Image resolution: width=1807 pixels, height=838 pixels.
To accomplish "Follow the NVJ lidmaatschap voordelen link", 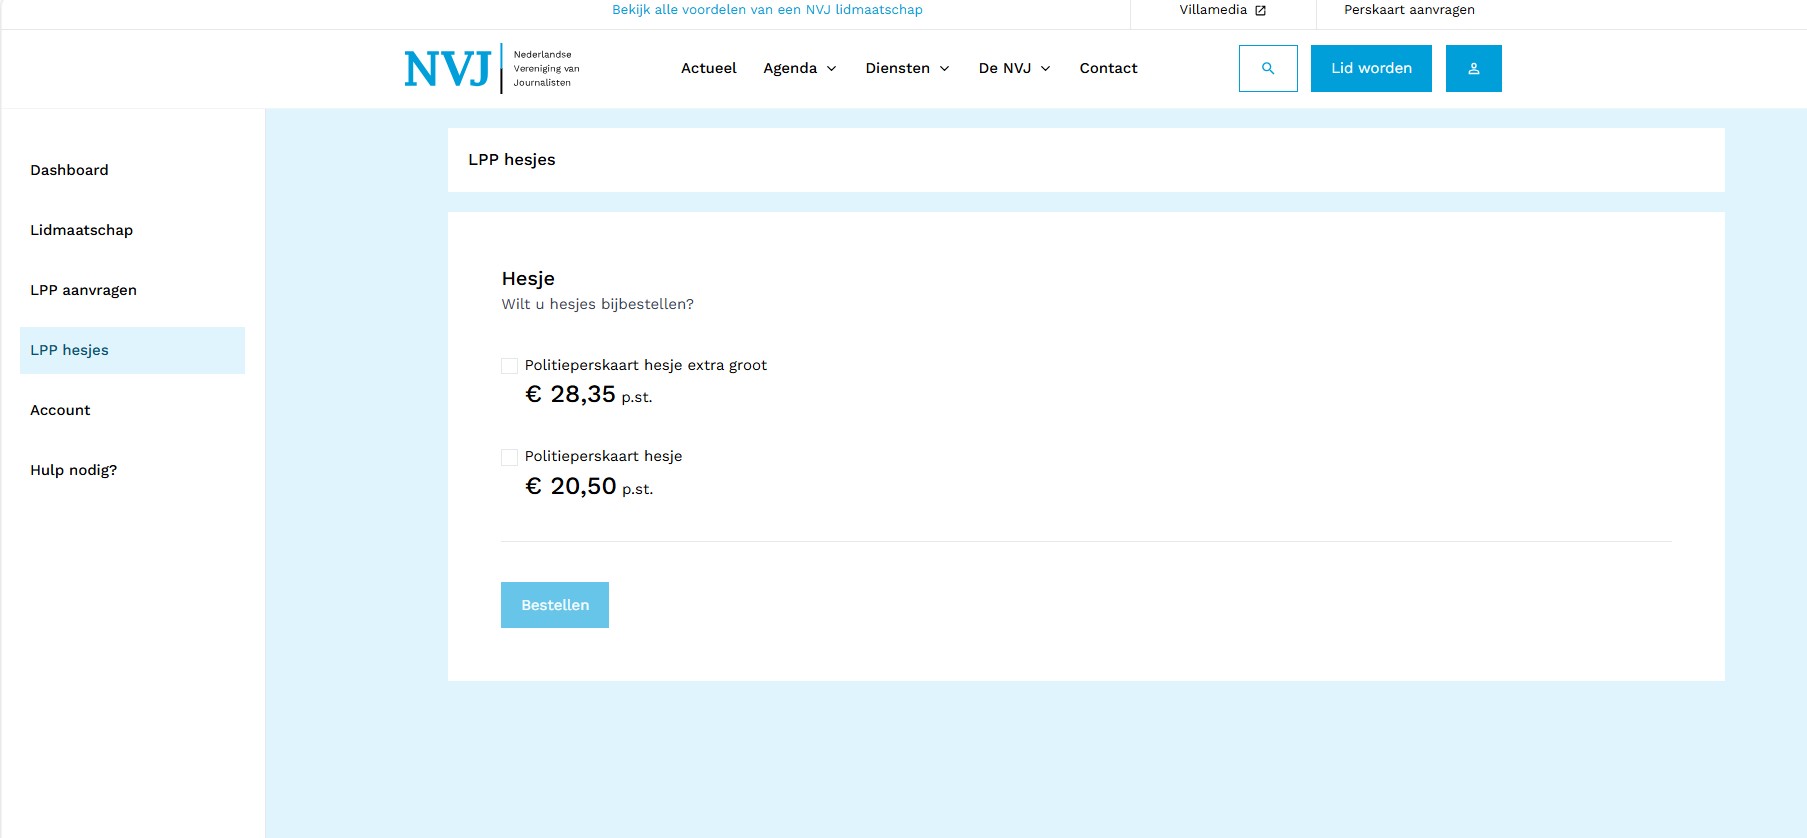I will coord(767,10).
